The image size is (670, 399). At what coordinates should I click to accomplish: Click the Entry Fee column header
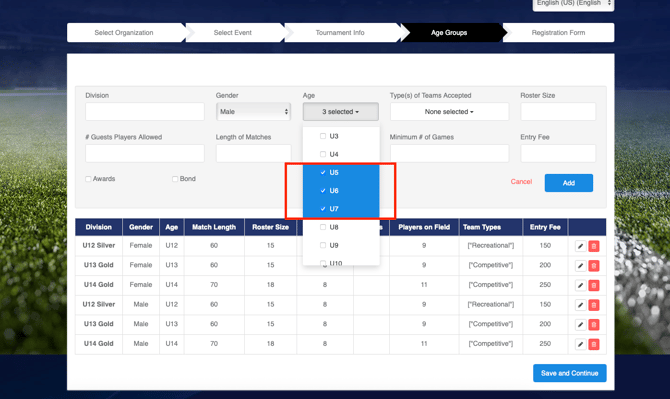coord(545,227)
